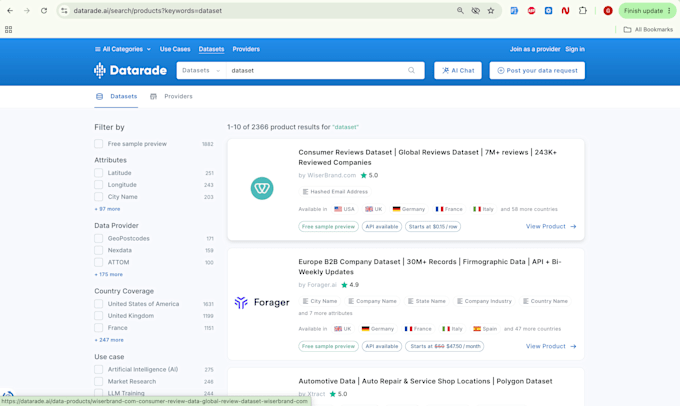Image resolution: width=680 pixels, height=406 pixels.
Task: Open the apps grid icon in bookmarks bar
Action: [8, 29]
